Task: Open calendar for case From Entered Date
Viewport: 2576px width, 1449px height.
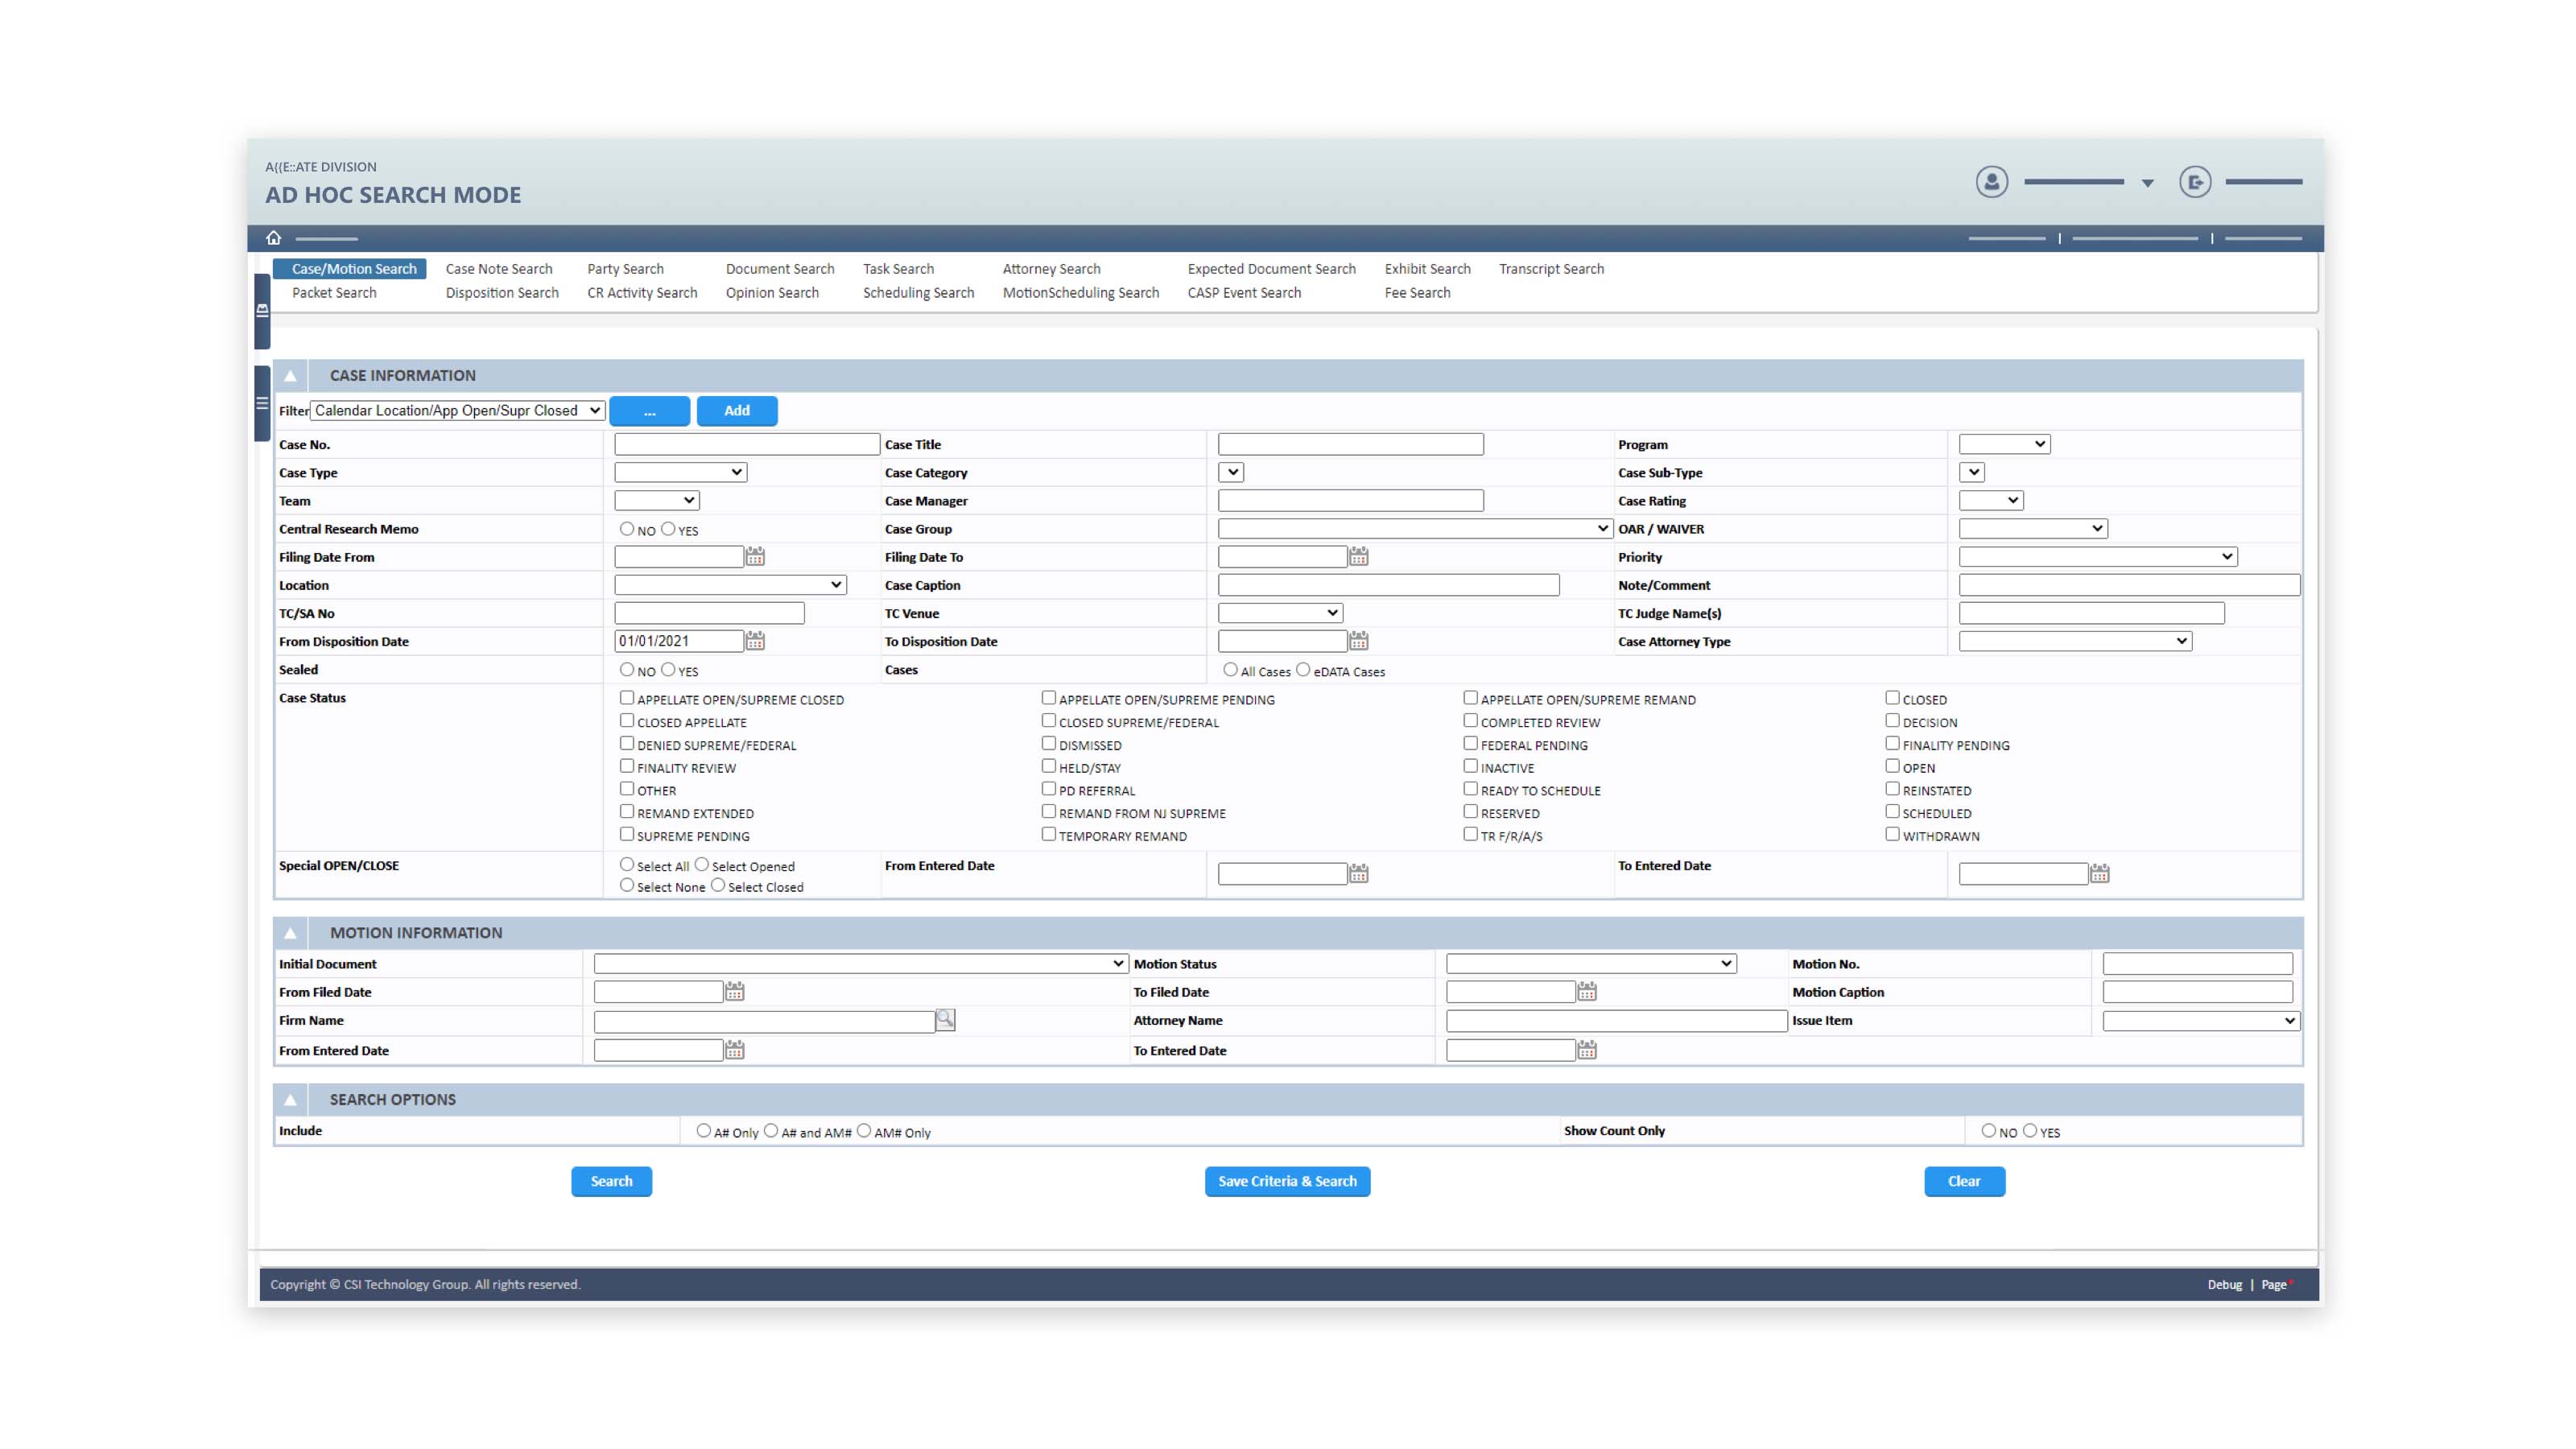Action: (x=1358, y=874)
